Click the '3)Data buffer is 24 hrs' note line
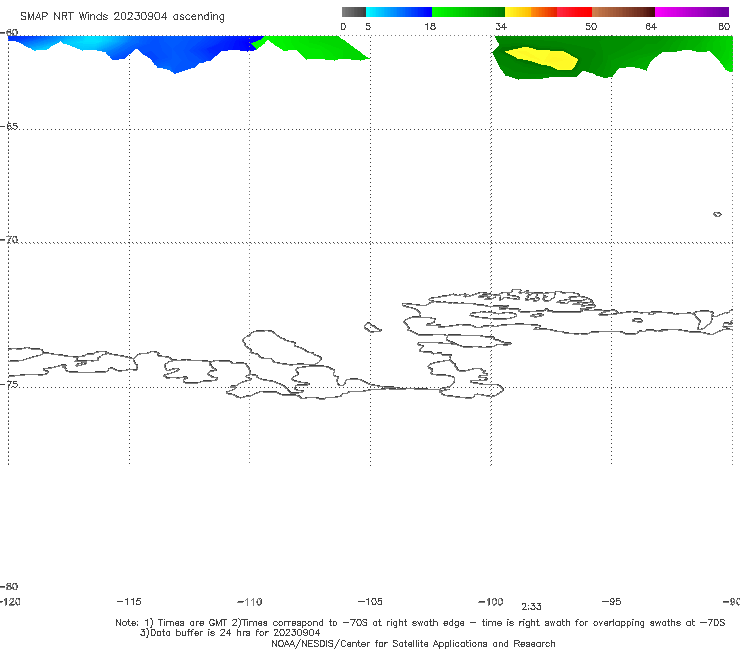The image size is (740, 650). pyautogui.click(x=230, y=633)
